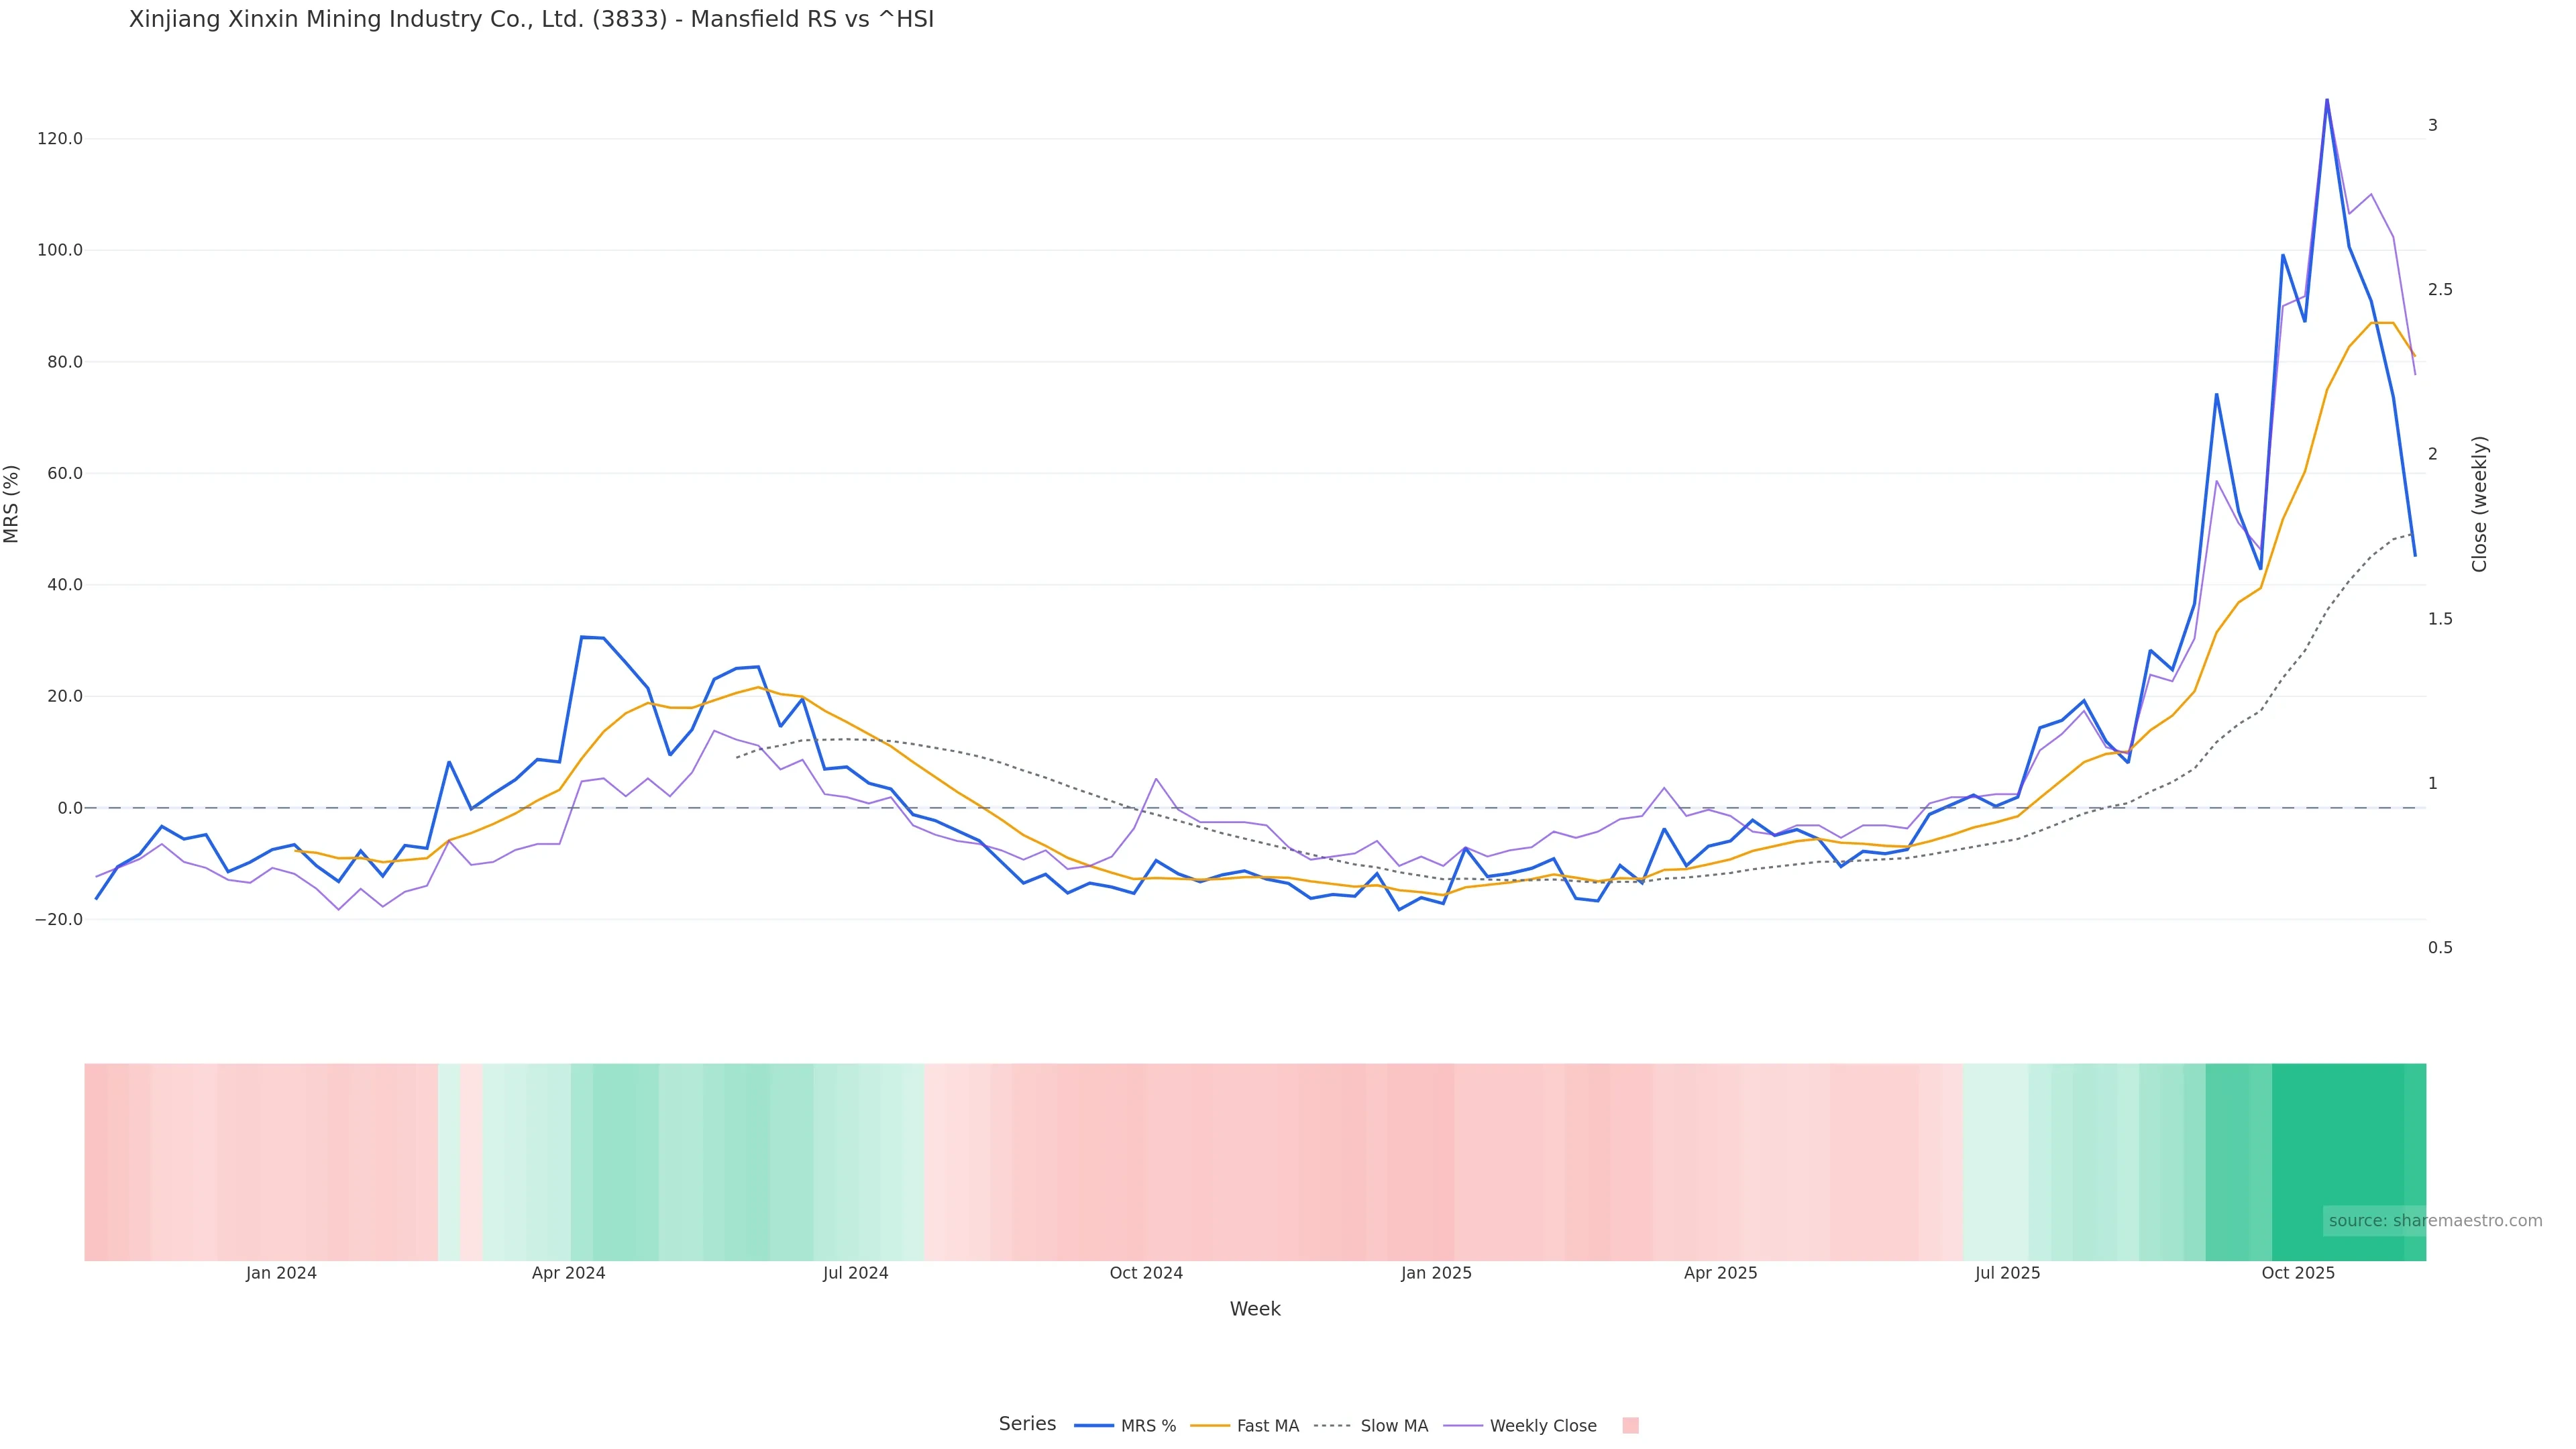This screenshot has height=1449, width=2576.
Task: Select the "Close (weekly)" right axis title
Action: point(2479,504)
